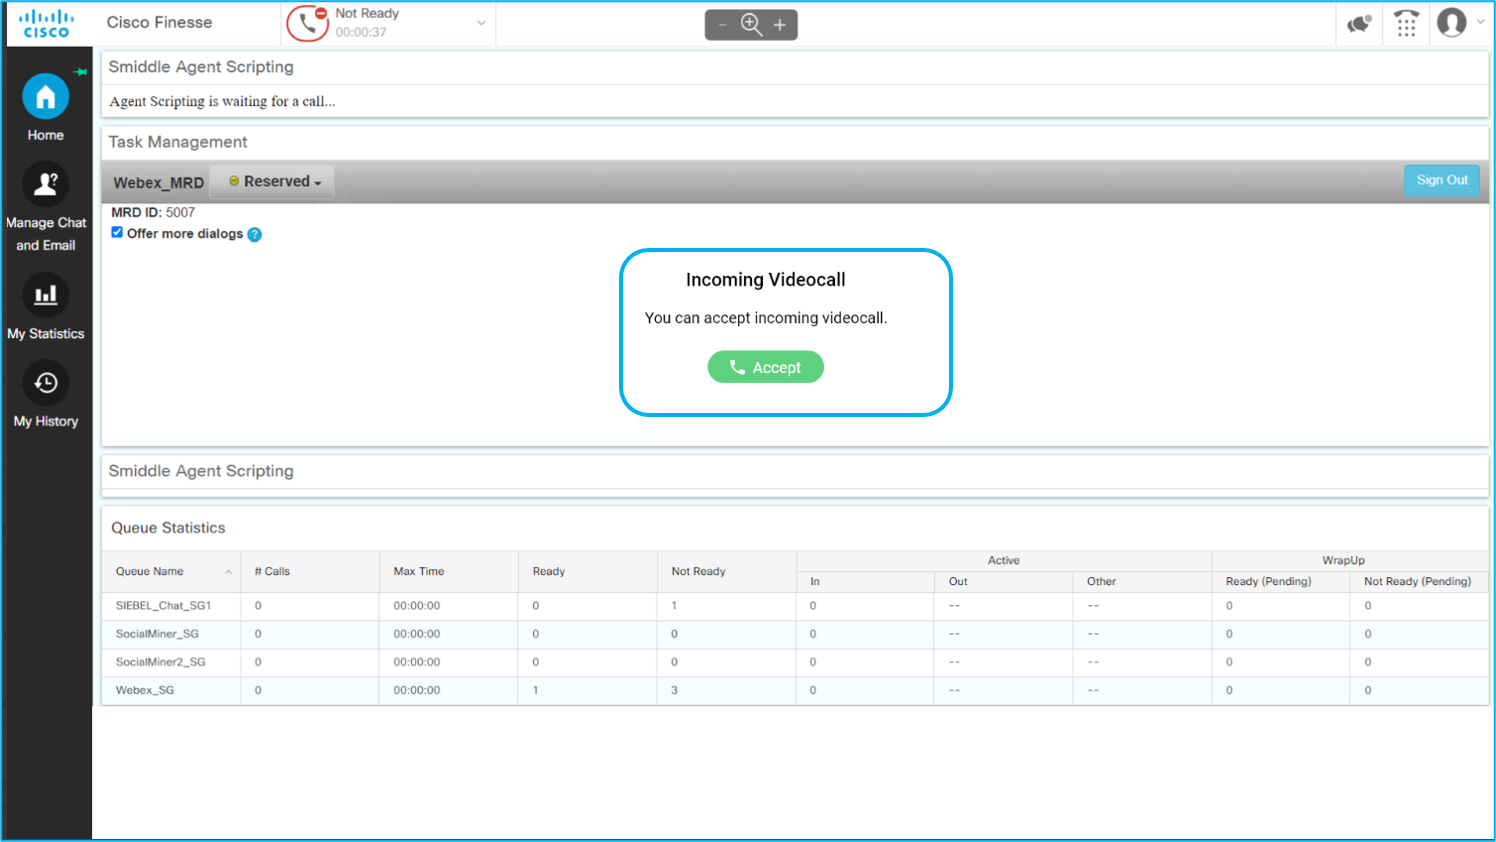Open the My Statistics panel
The image size is (1496, 842).
coord(45,295)
